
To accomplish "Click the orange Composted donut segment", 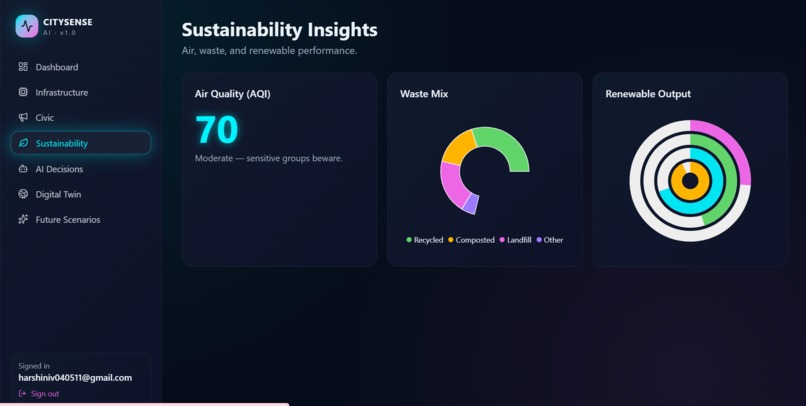I will (x=459, y=147).
